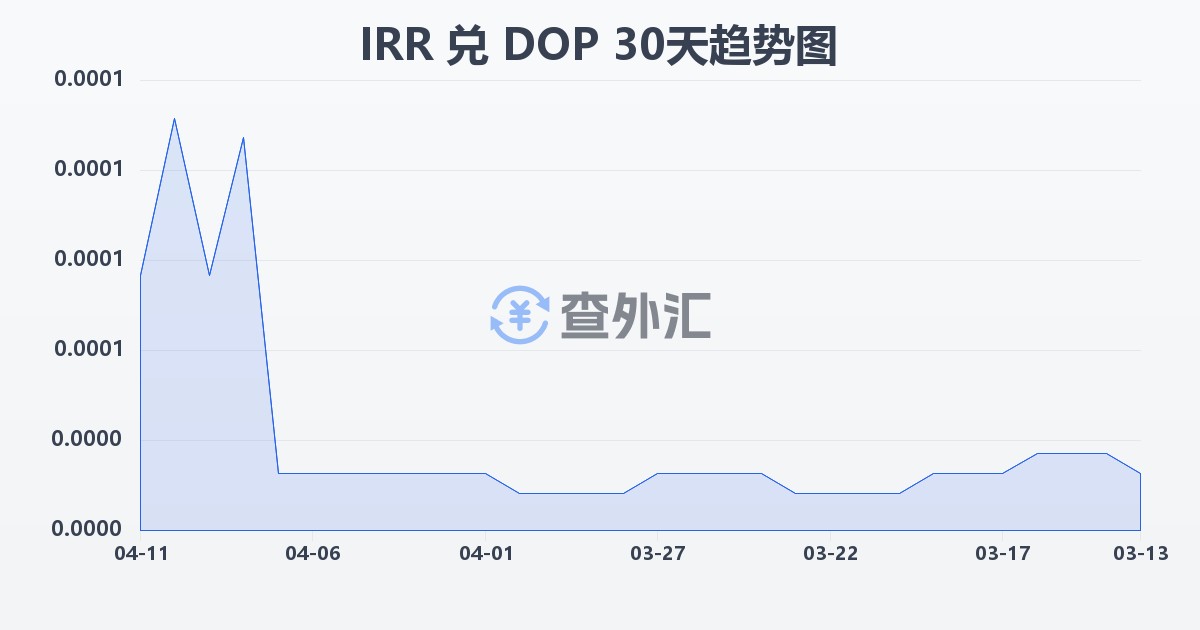Click the second peak near 04-08
Screen dimensions: 1200x630
(242, 138)
